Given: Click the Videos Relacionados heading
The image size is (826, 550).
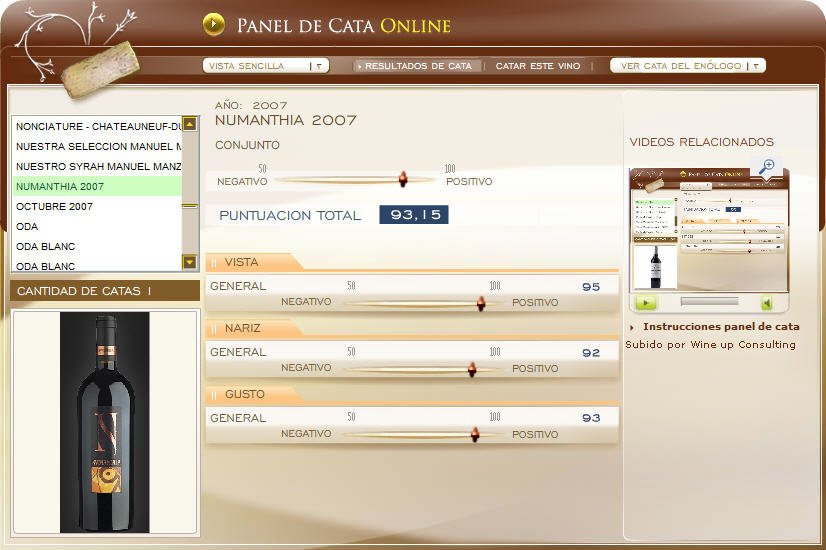Looking at the screenshot, I should [702, 142].
